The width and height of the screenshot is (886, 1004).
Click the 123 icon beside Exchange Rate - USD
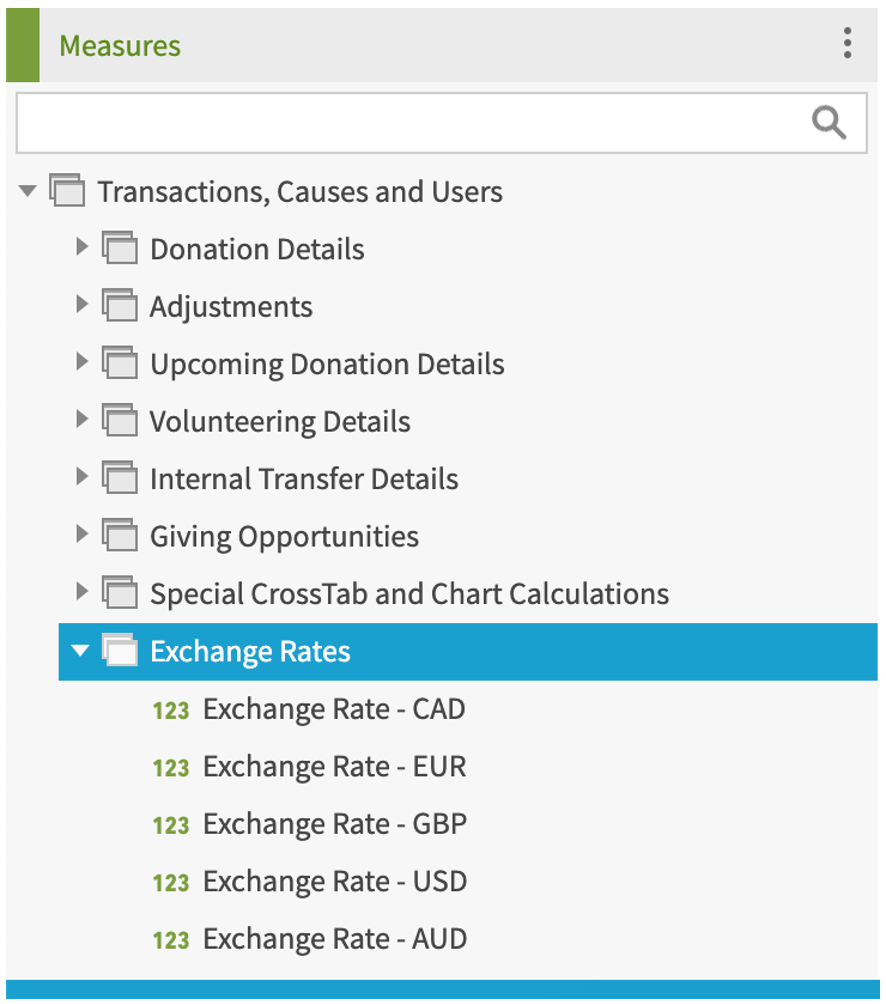pos(170,882)
